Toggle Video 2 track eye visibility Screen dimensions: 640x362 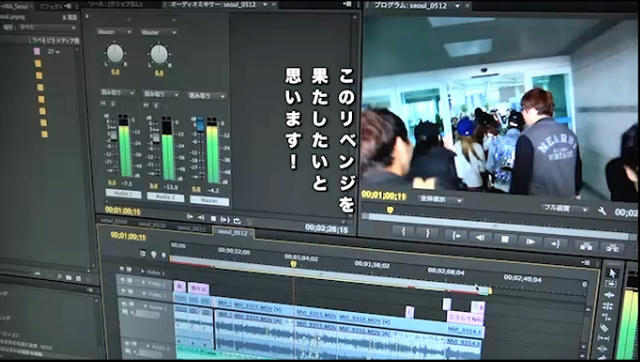[x=121, y=280]
